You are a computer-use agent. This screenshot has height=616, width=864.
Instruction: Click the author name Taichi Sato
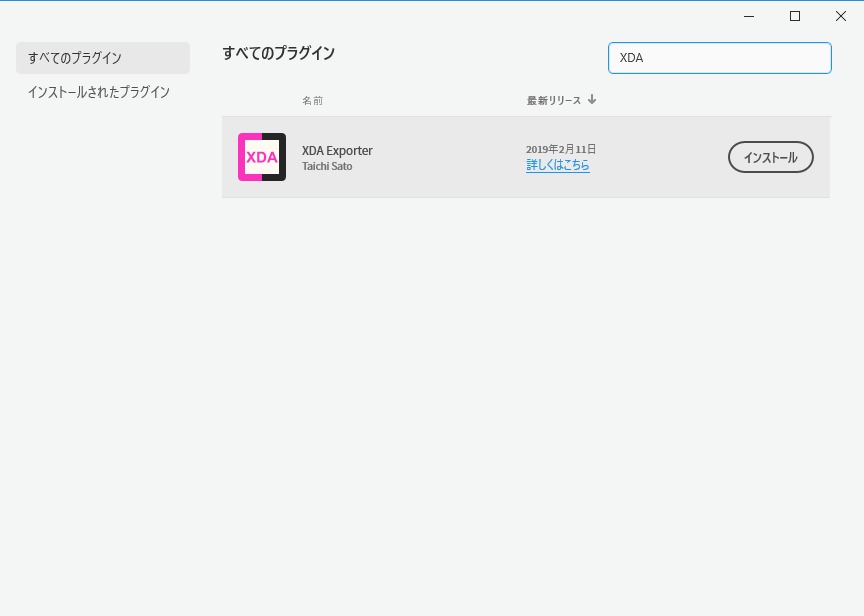pos(327,167)
